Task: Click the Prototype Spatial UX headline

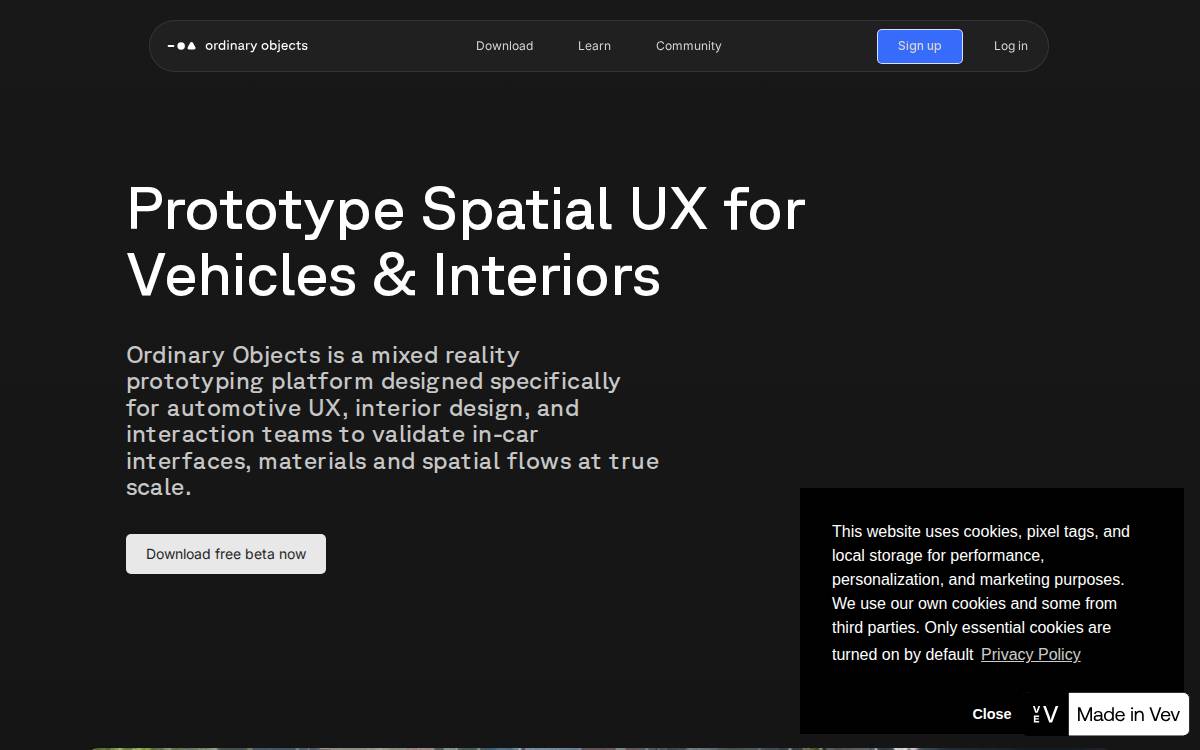Action: tap(466, 241)
